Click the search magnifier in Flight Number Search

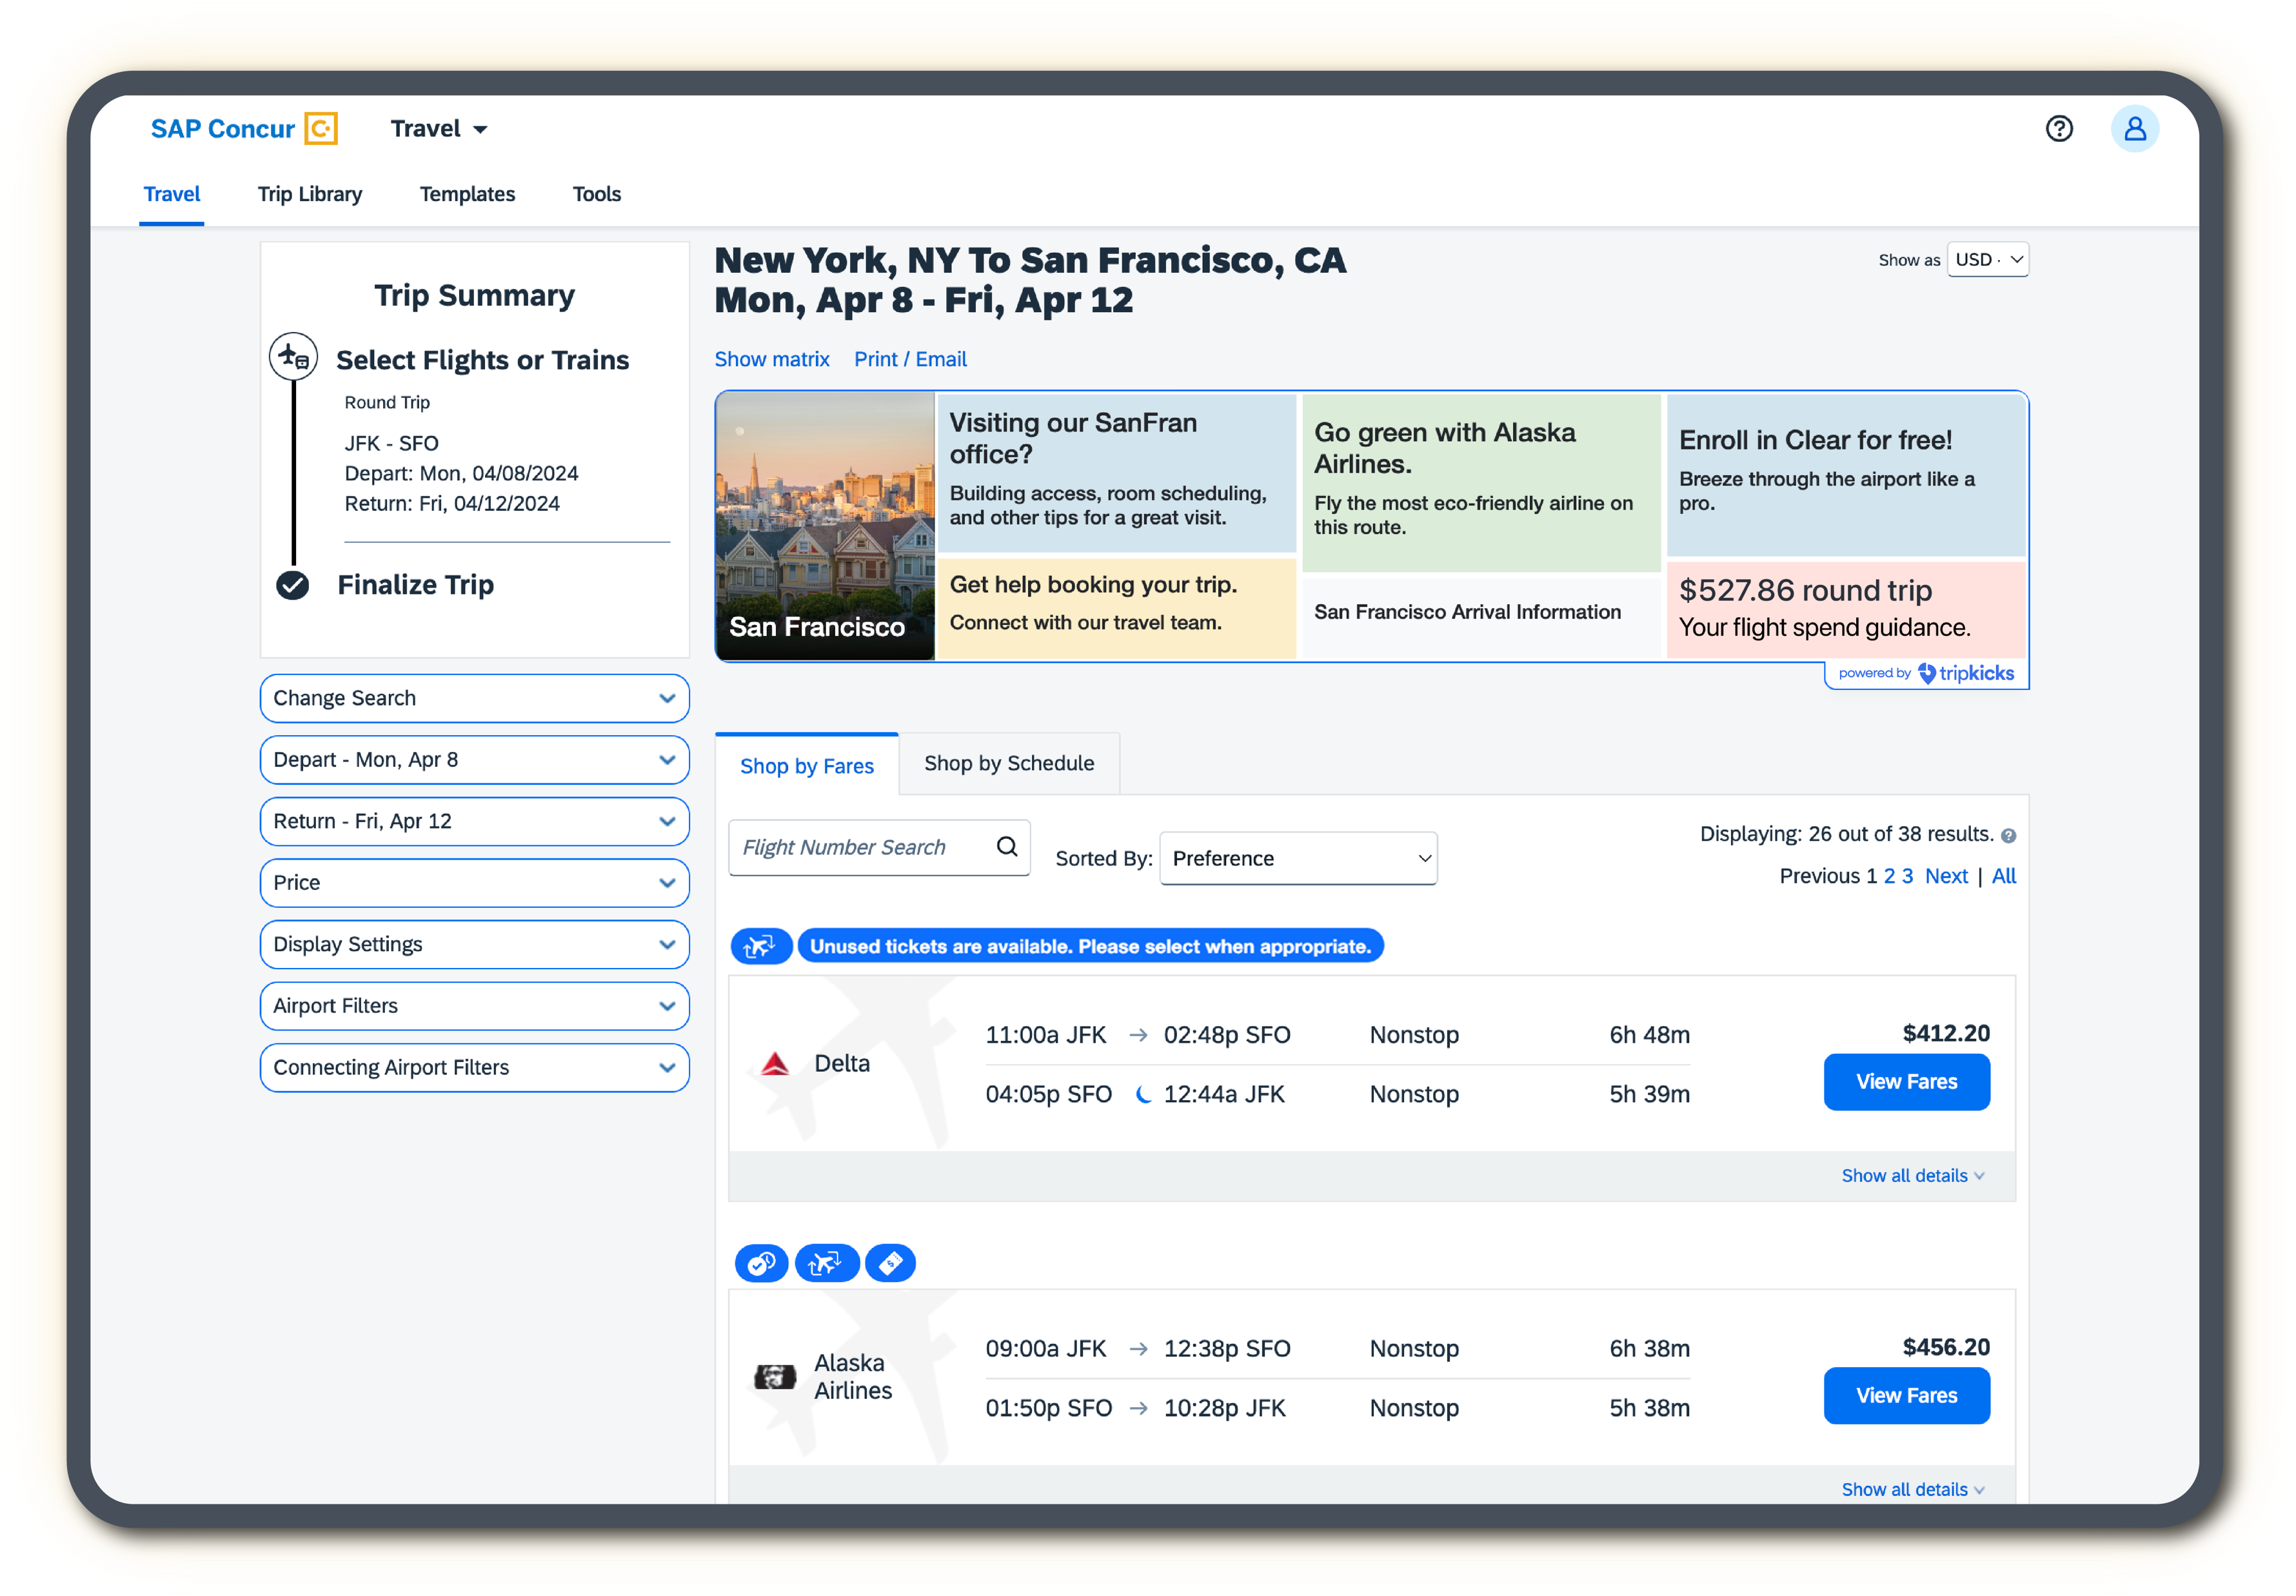click(x=1006, y=847)
